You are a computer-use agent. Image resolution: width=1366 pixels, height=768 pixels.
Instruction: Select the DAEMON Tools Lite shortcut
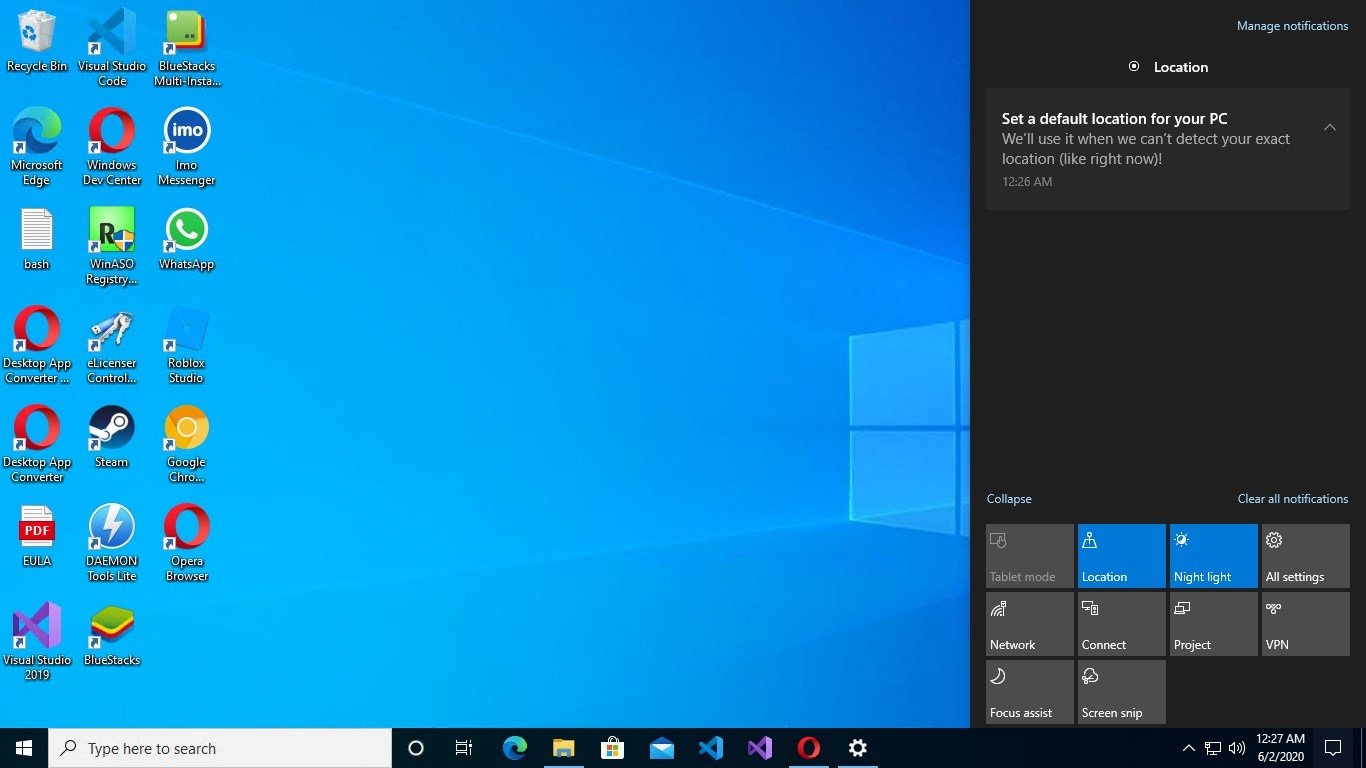(x=112, y=543)
